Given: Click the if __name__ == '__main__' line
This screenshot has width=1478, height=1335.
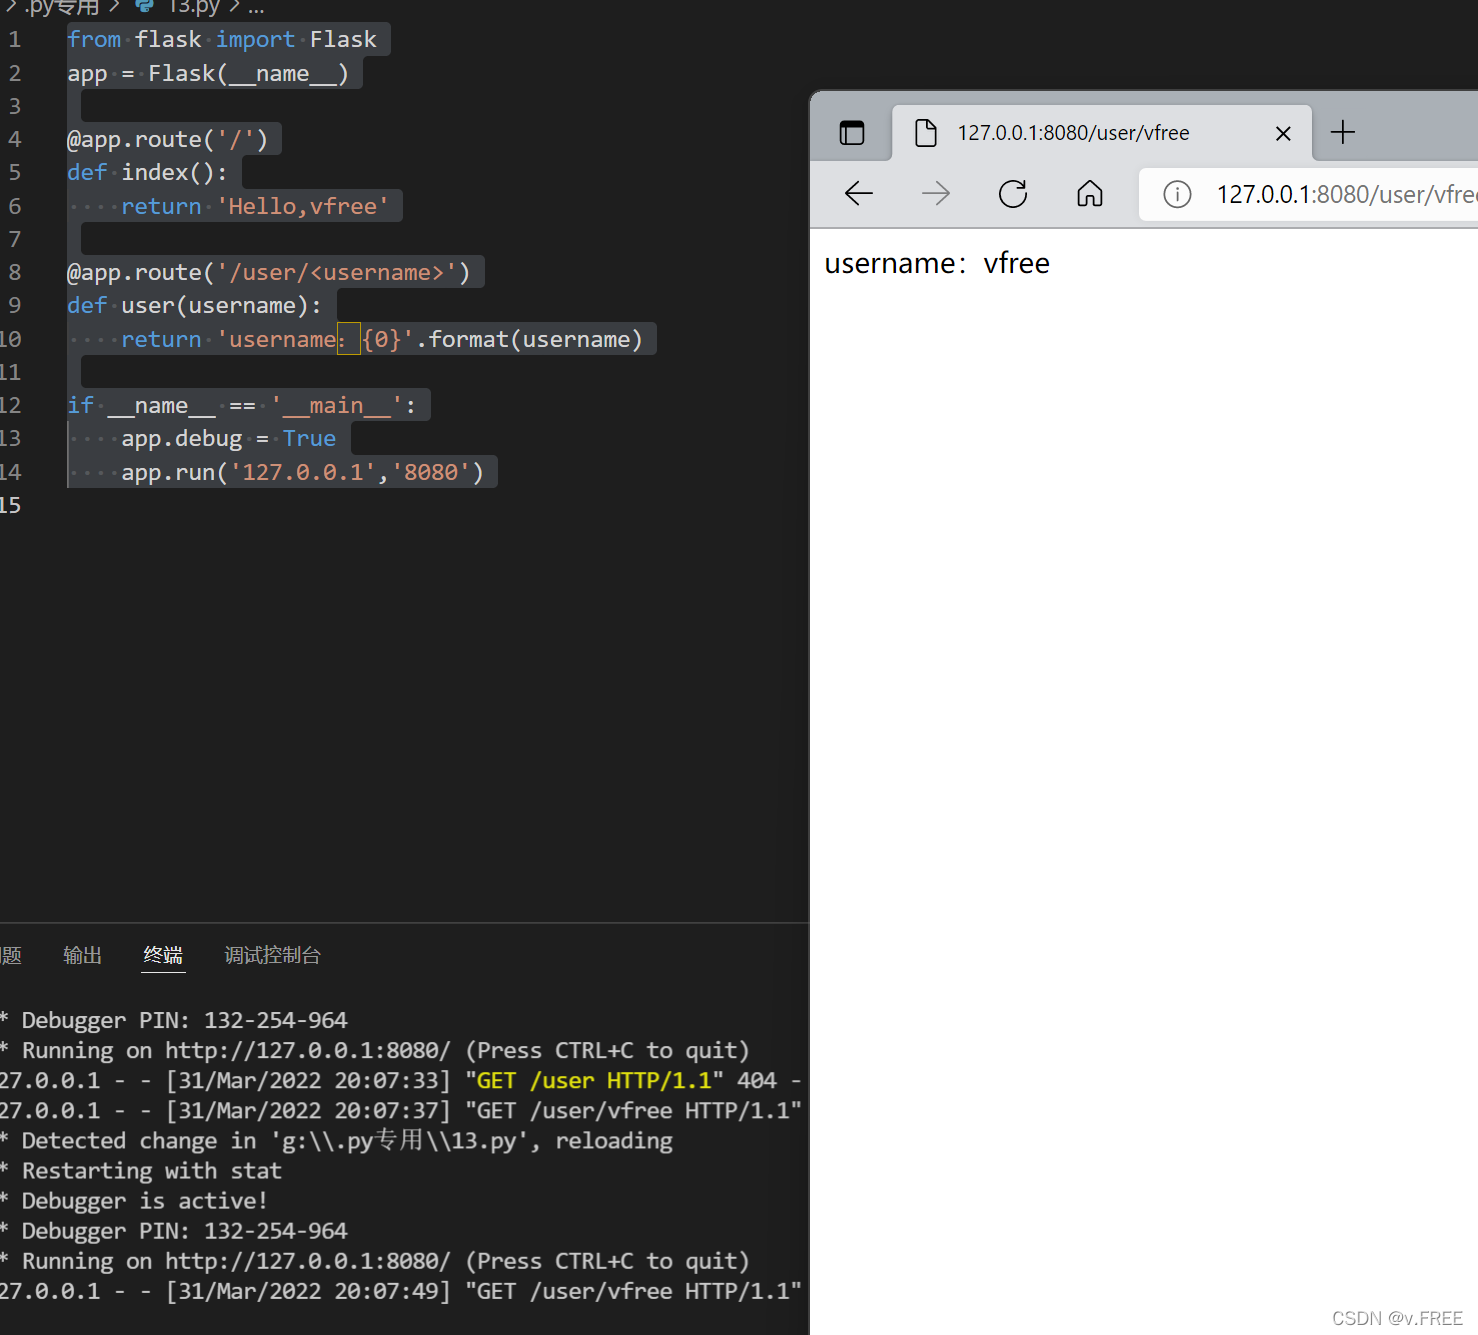Looking at the screenshot, I should coord(242,405).
